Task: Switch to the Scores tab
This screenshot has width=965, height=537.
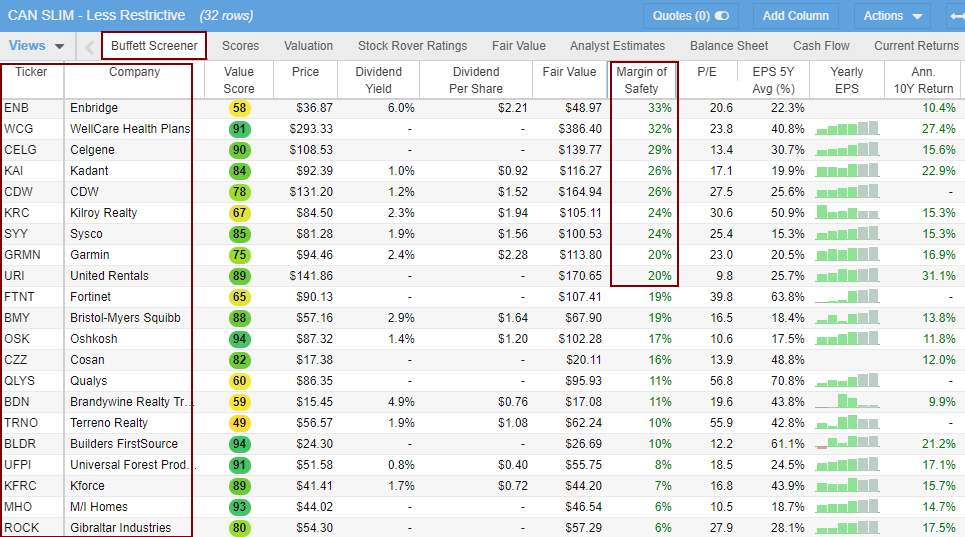Action: click(x=240, y=46)
